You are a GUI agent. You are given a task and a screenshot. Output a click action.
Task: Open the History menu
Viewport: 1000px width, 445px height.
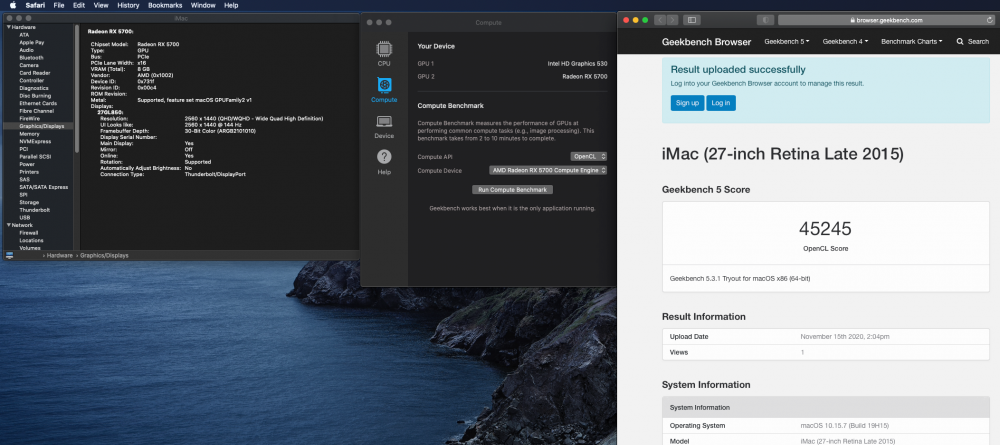coord(128,5)
